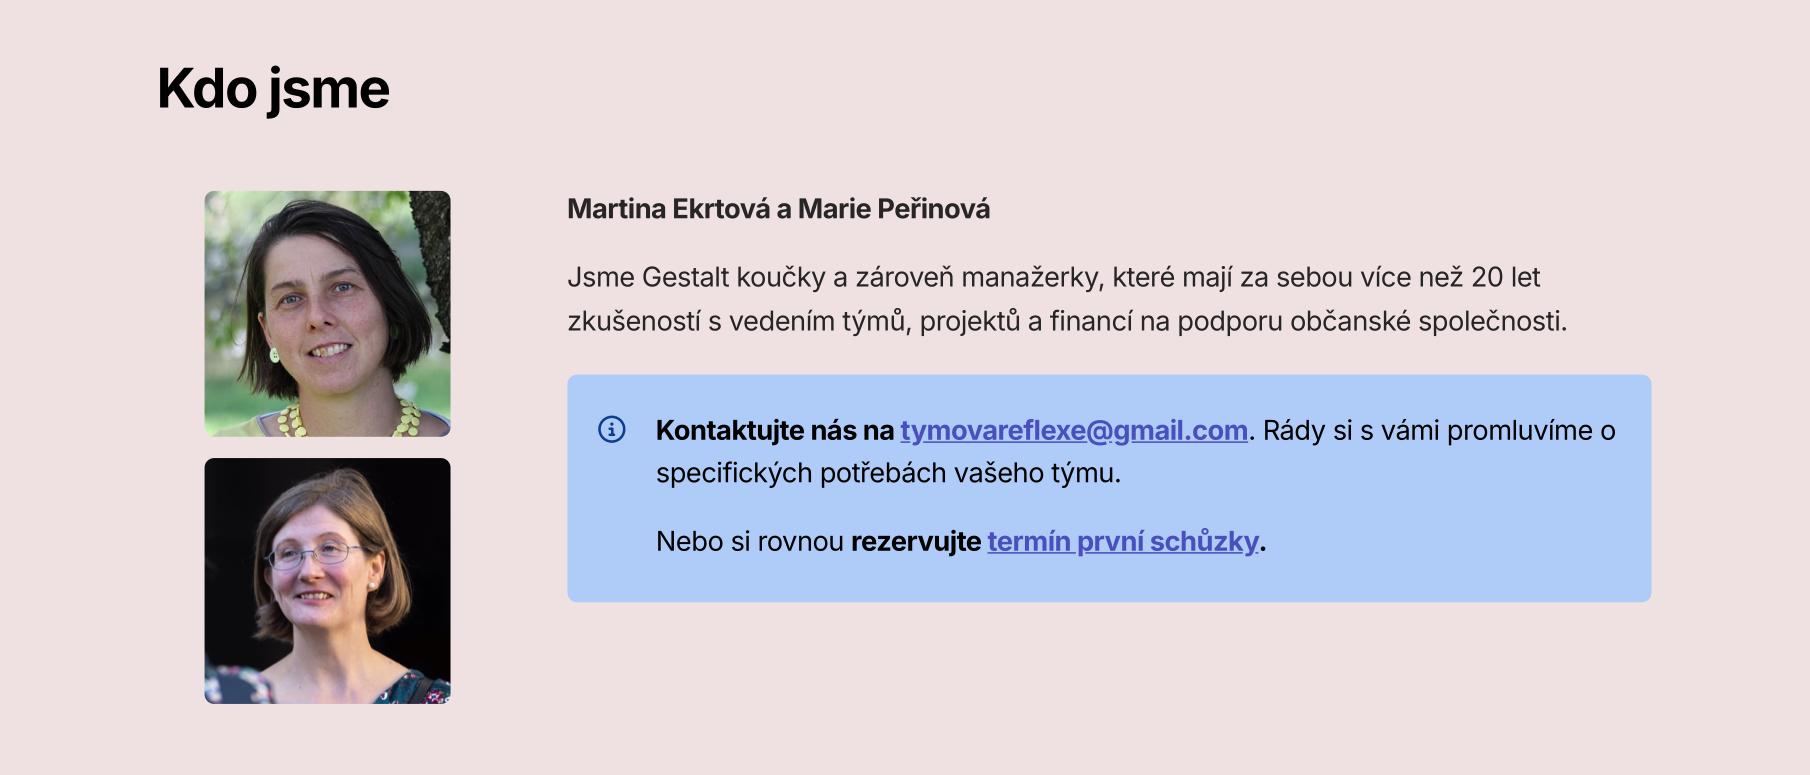Select the bottom portrait photo with glasses
1810x775 pixels.
point(328,581)
